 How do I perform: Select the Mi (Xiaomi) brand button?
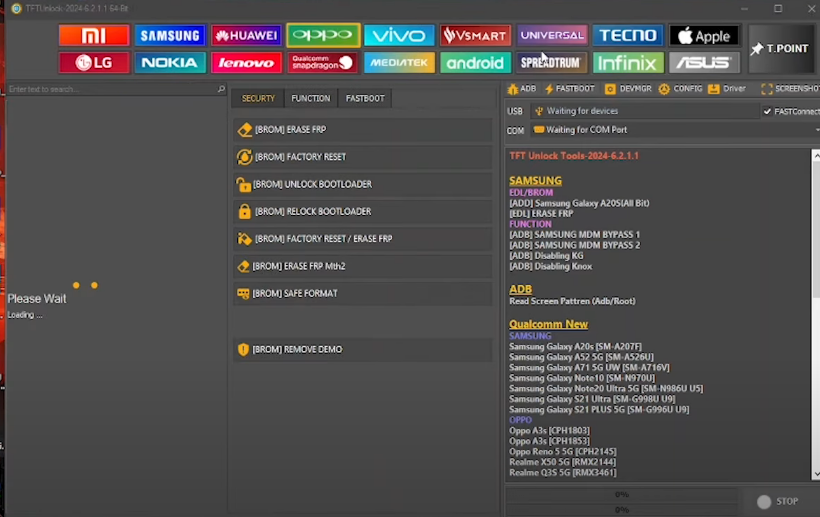94,36
